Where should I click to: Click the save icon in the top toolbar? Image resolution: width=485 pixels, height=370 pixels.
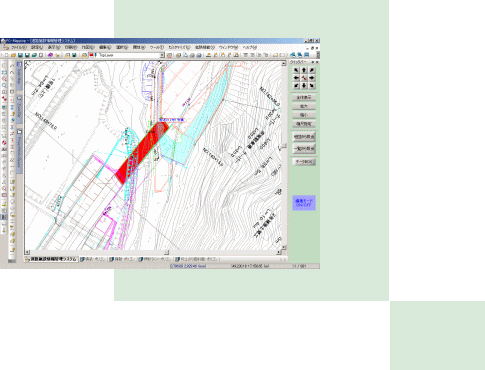[20, 55]
